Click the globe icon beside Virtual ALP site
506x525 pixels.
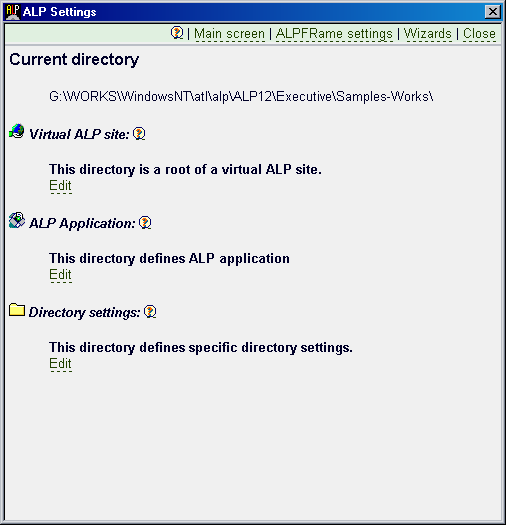click(17, 131)
